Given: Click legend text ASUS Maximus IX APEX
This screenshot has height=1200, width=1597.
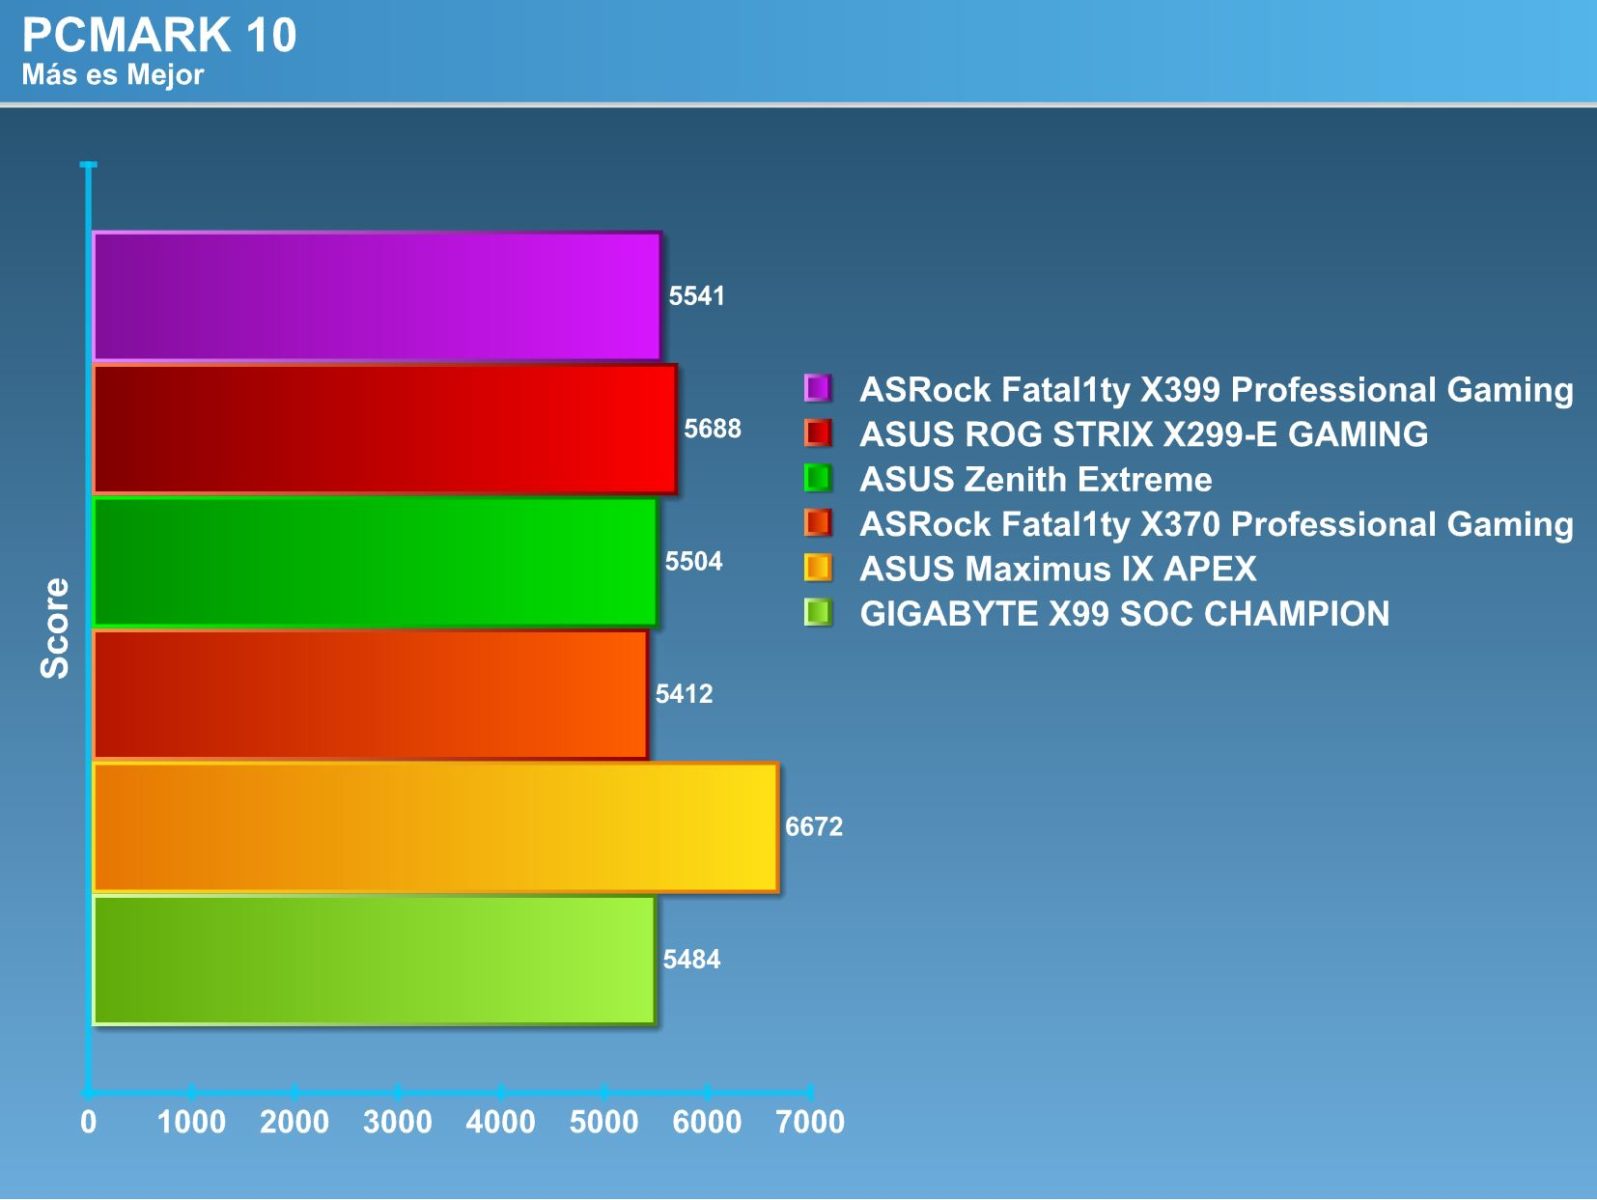Looking at the screenshot, I should coord(1058,569).
